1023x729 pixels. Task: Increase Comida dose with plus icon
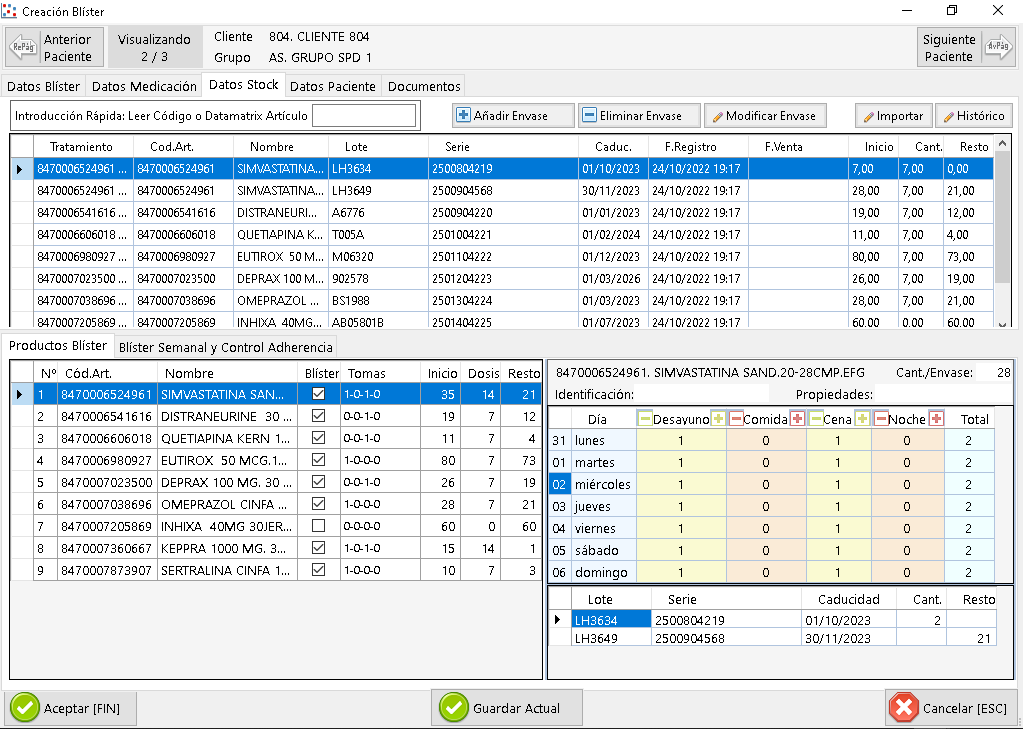(x=797, y=419)
